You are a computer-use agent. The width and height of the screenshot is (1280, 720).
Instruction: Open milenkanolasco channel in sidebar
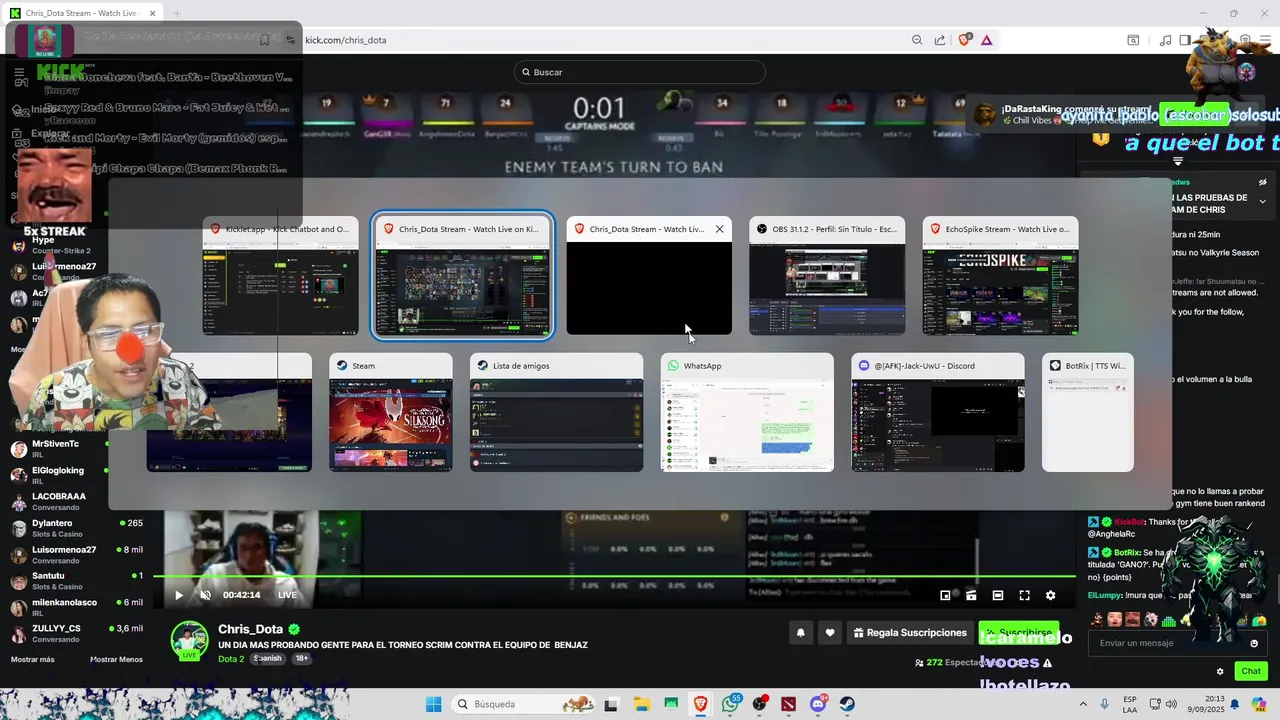tap(76, 608)
